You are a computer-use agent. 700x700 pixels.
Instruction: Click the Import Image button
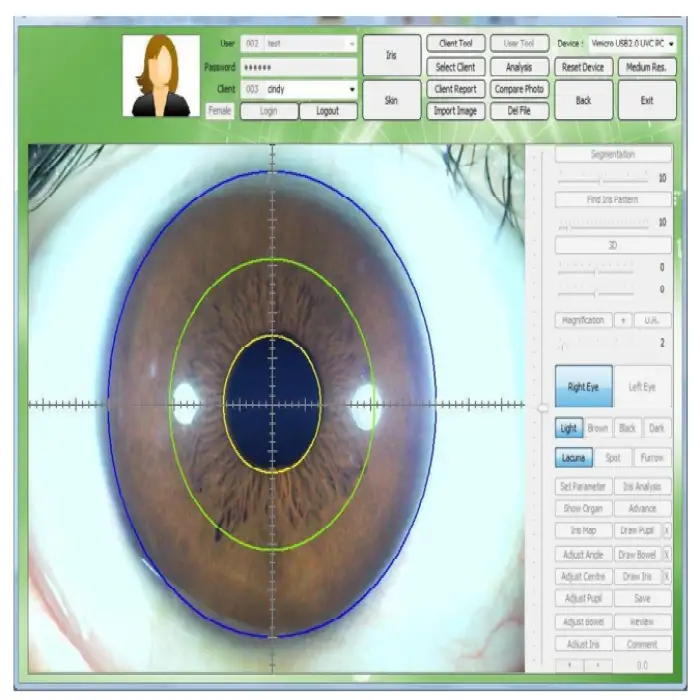pyautogui.click(x=455, y=111)
